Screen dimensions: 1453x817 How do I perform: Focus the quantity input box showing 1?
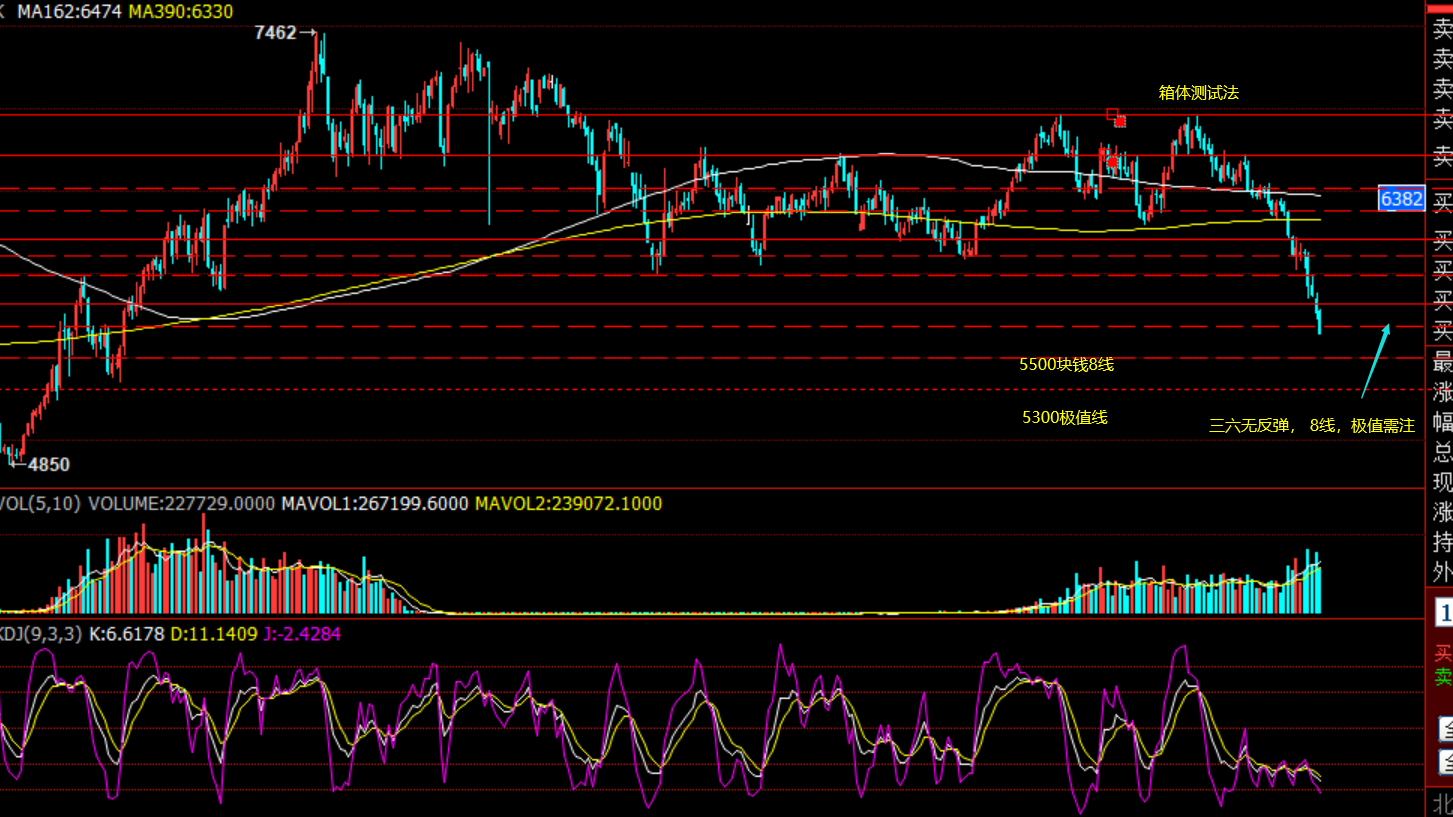pyautogui.click(x=1443, y=611)
